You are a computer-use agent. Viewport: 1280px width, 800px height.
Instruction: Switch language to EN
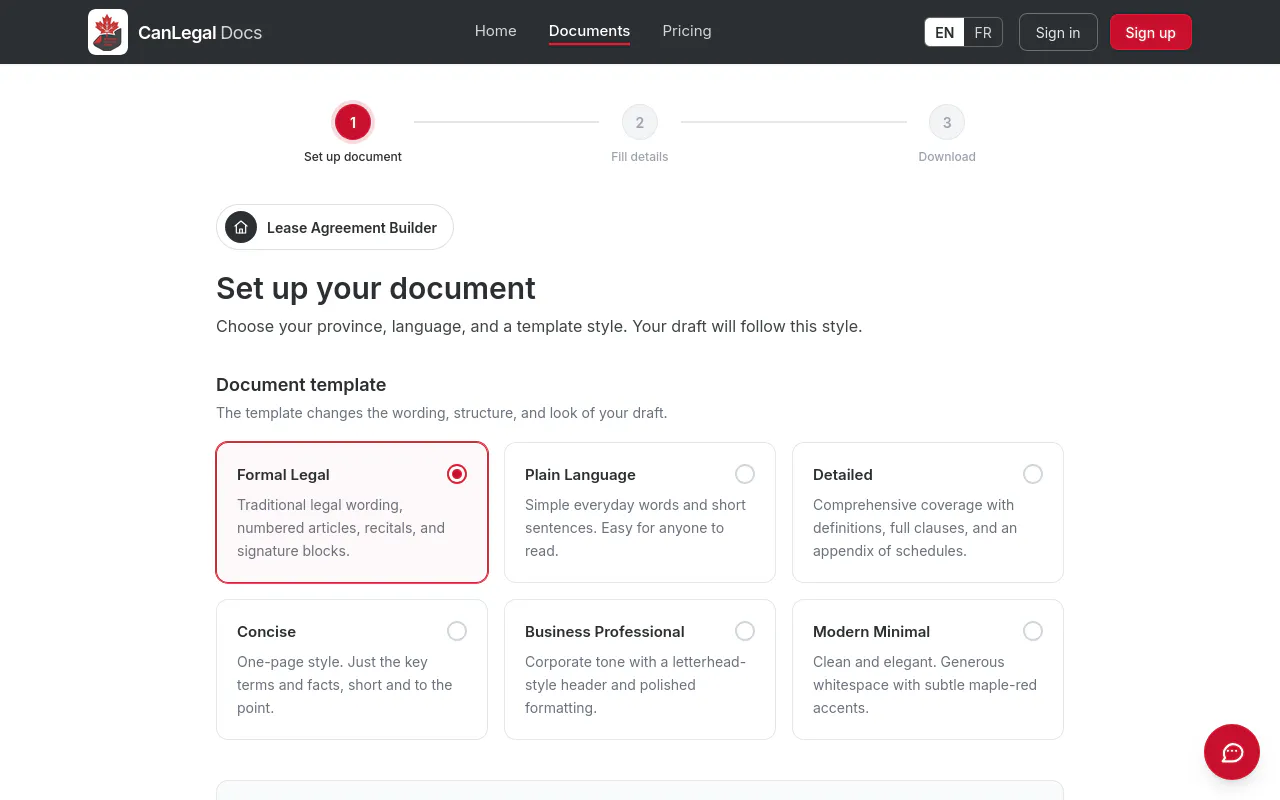(945, 32)
